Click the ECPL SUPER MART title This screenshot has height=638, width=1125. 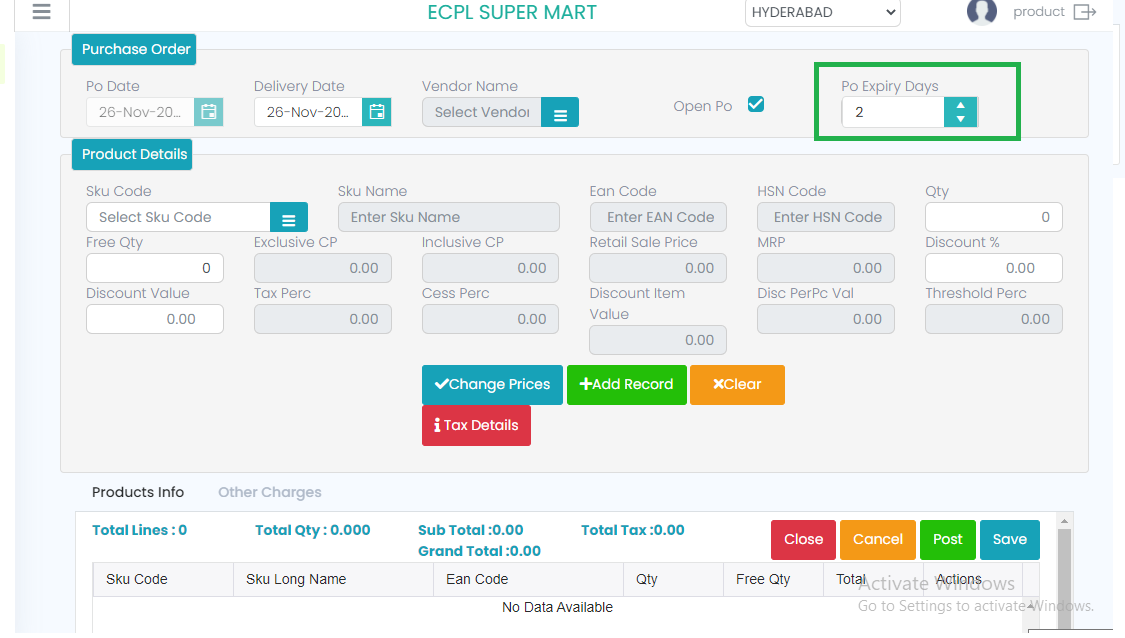pos(512,12)
